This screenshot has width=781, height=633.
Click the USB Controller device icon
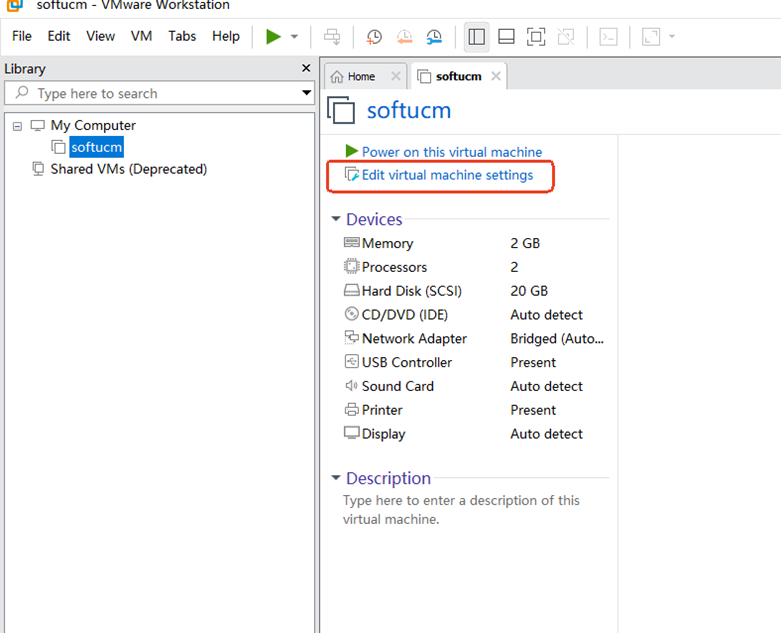pos(351,361)
